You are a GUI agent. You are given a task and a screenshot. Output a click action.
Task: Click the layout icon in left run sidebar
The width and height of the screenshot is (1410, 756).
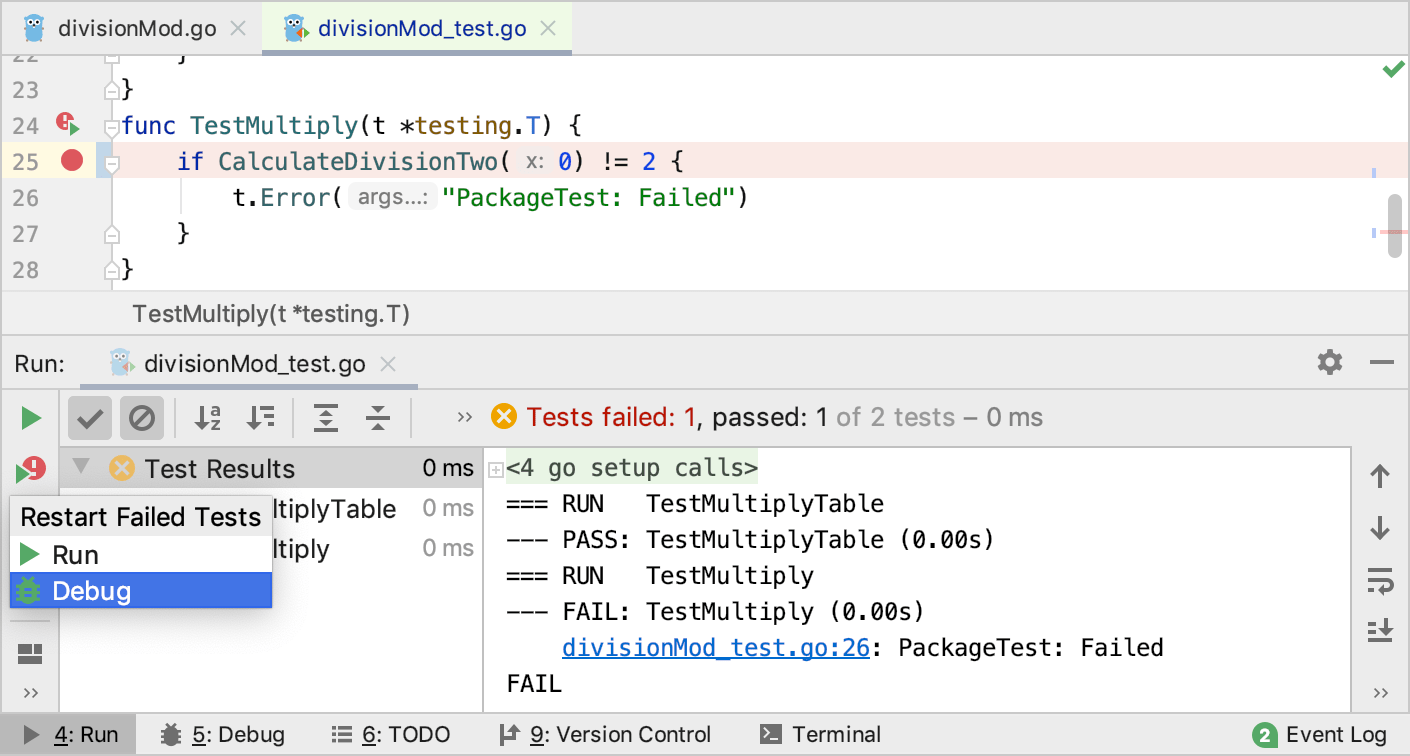coord(31,655)
